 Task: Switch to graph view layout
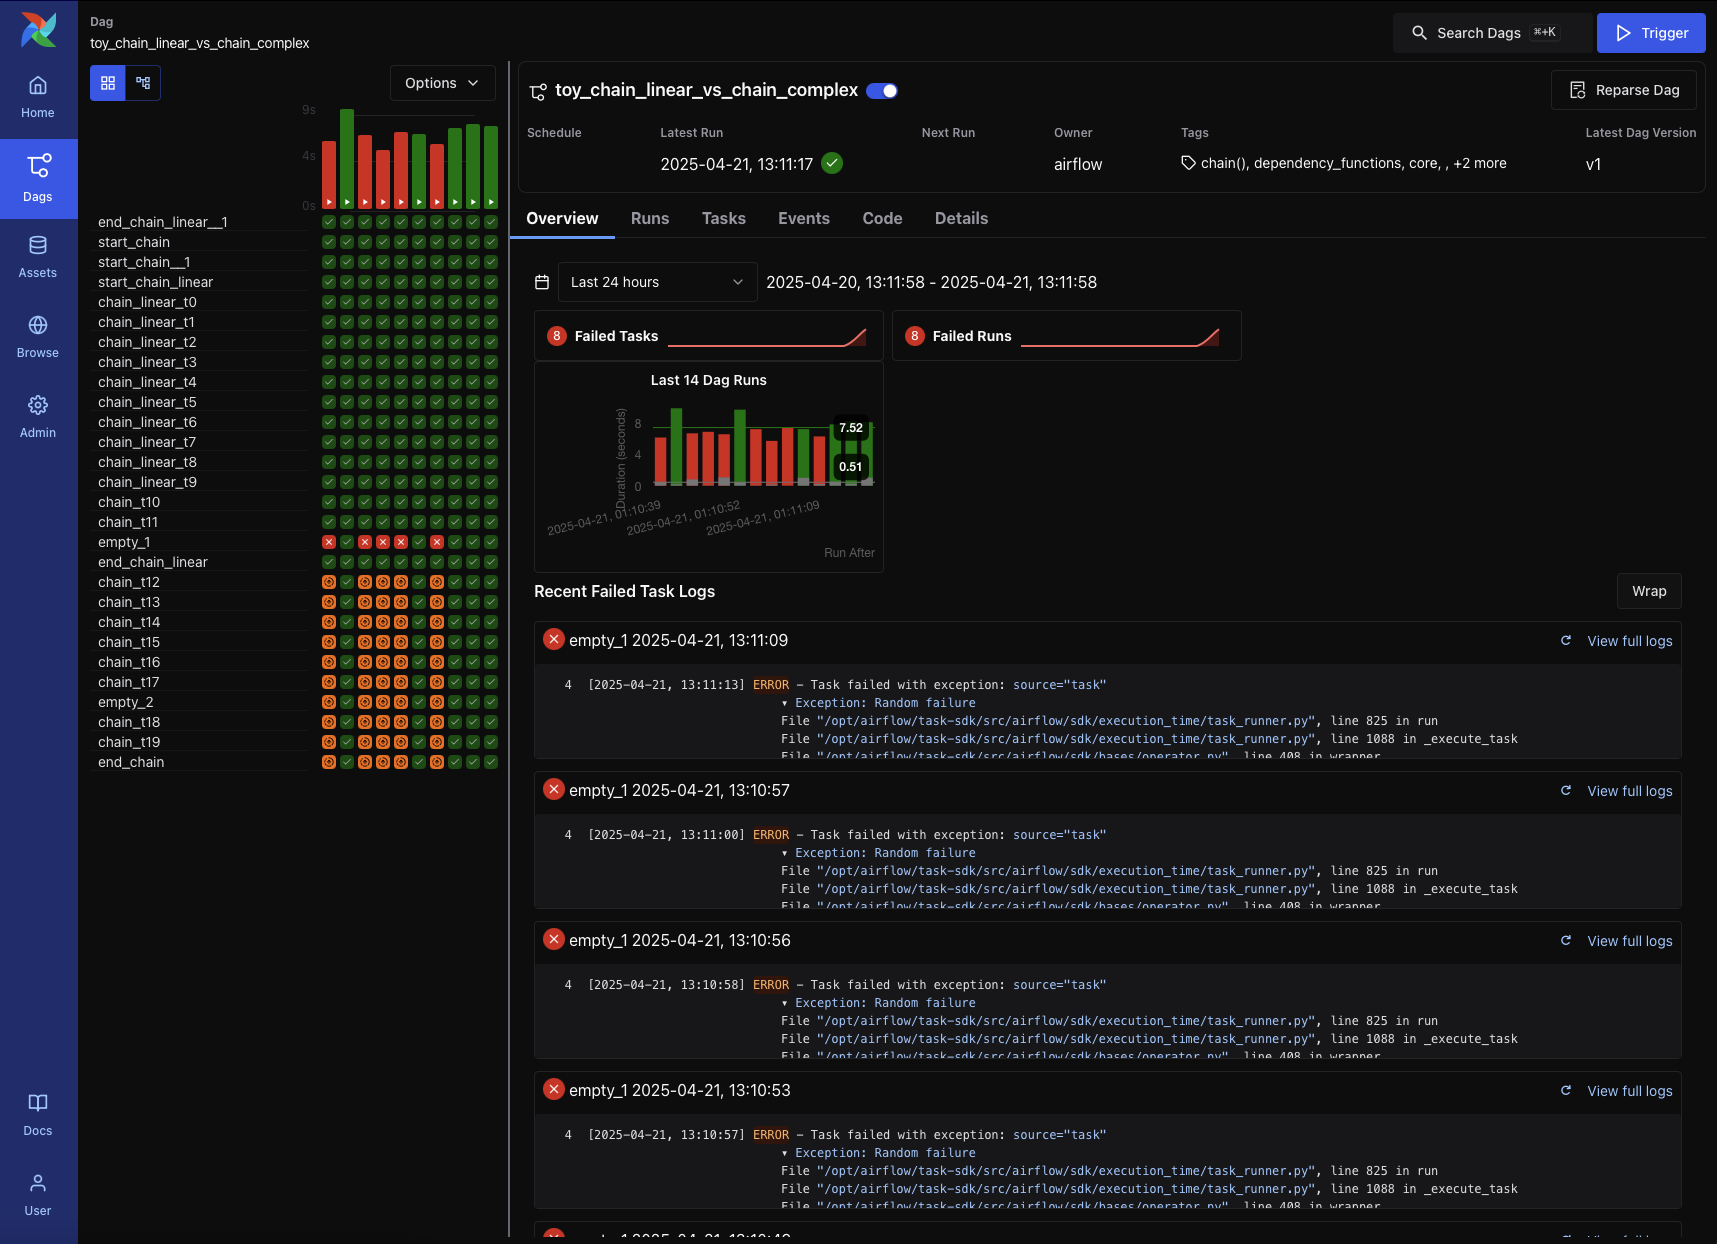tap(142, 82)
